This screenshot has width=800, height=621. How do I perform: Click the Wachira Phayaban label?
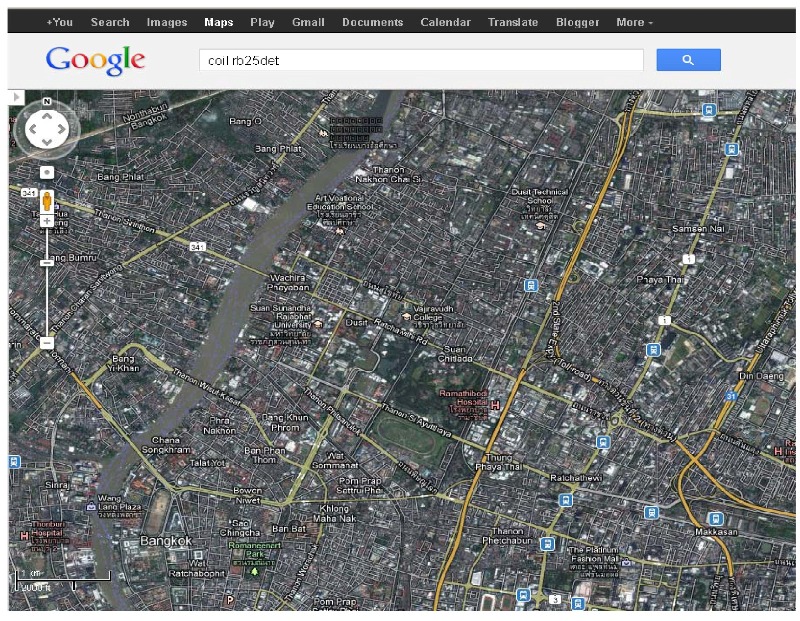(288, 282)
